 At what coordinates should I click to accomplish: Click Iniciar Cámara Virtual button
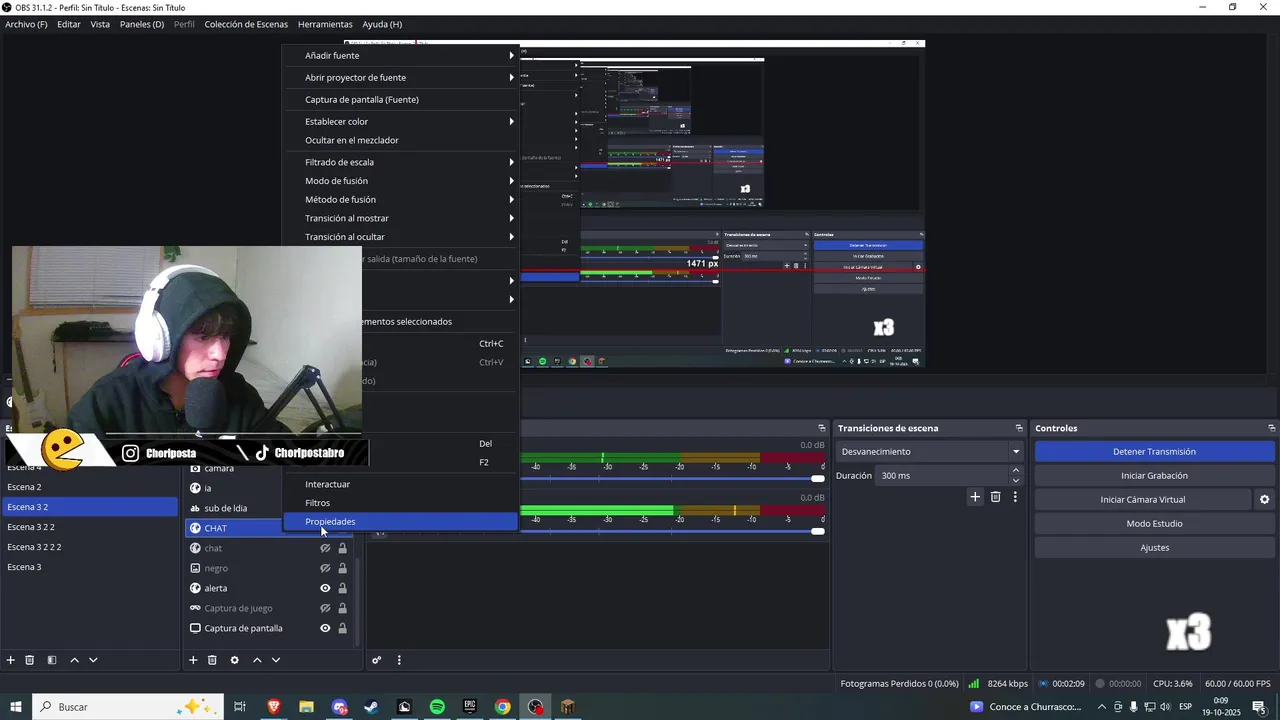pyautogui.click(x=1143, y=500)
